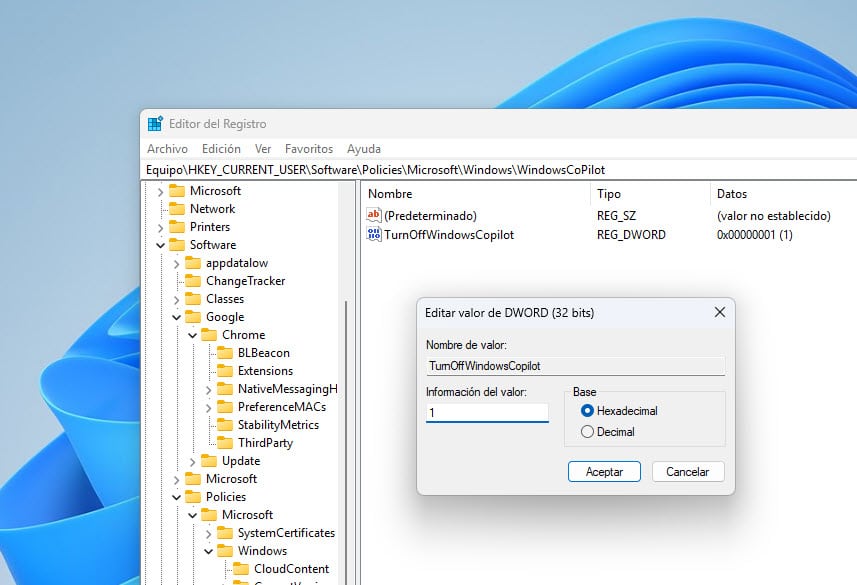The width and height of the screenshot is (857, 585).
Task: Click the SystemCertificates folder icon
Action: click(x=225, y=533)
